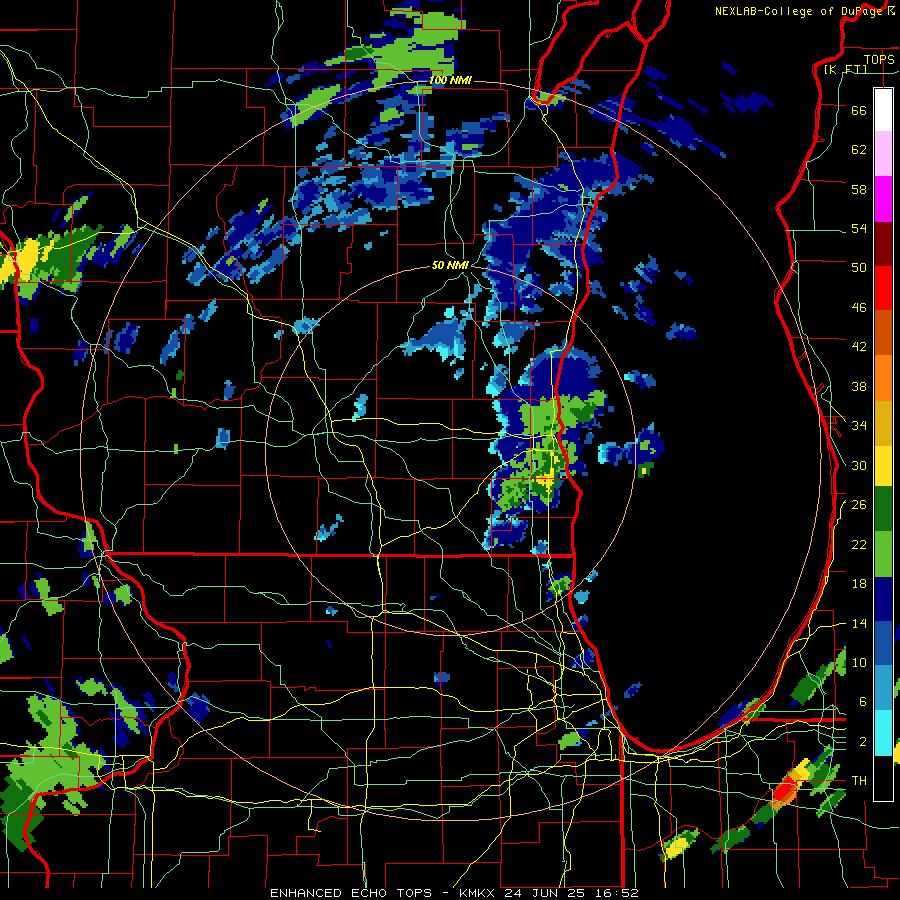Viewport: 900px width, 900px height.
Task: Click the '10' legend value
Action: (x=859, y=663)
